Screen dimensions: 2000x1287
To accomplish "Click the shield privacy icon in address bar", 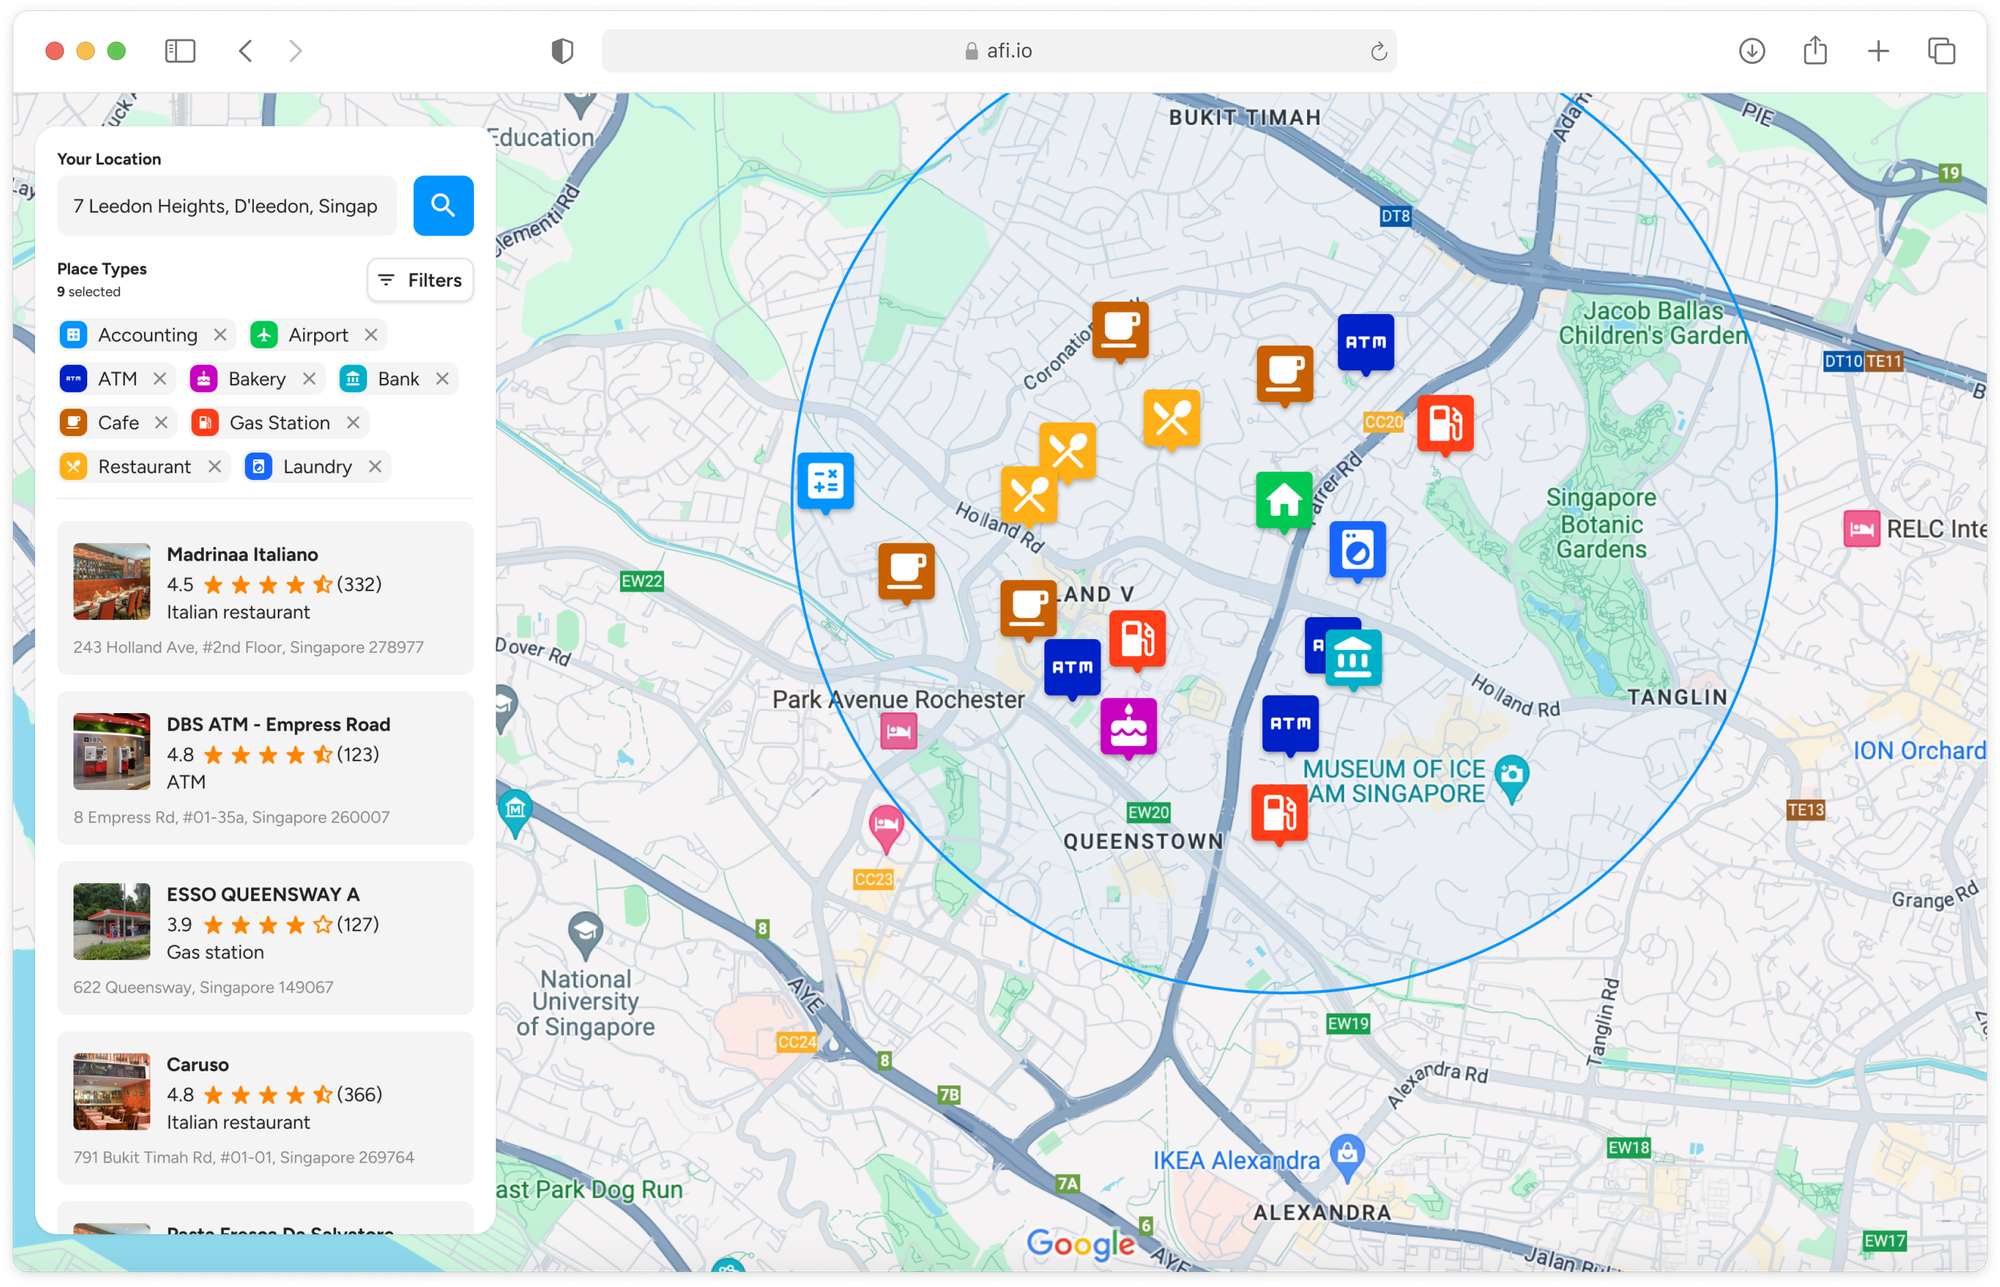I will (560, 51).
